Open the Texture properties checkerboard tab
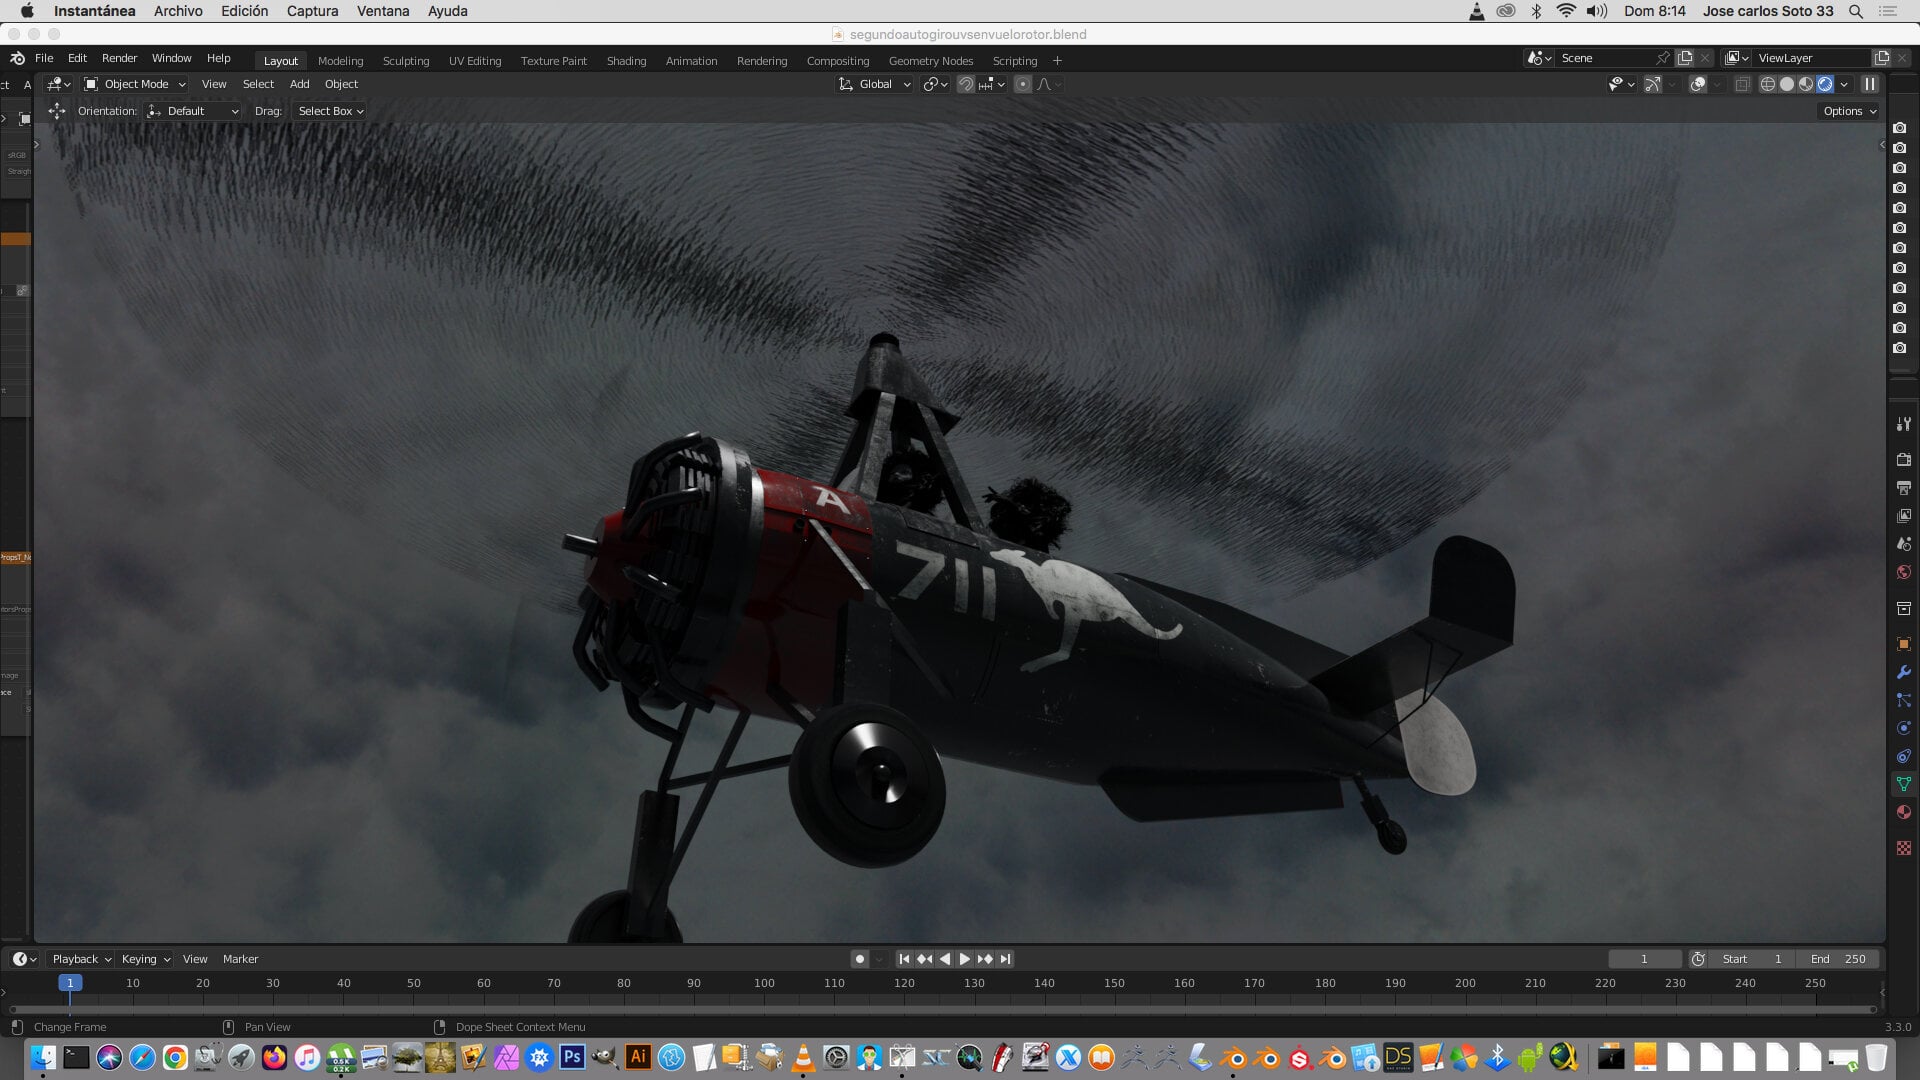The image size is (1920, 1080). point(1903,848)
